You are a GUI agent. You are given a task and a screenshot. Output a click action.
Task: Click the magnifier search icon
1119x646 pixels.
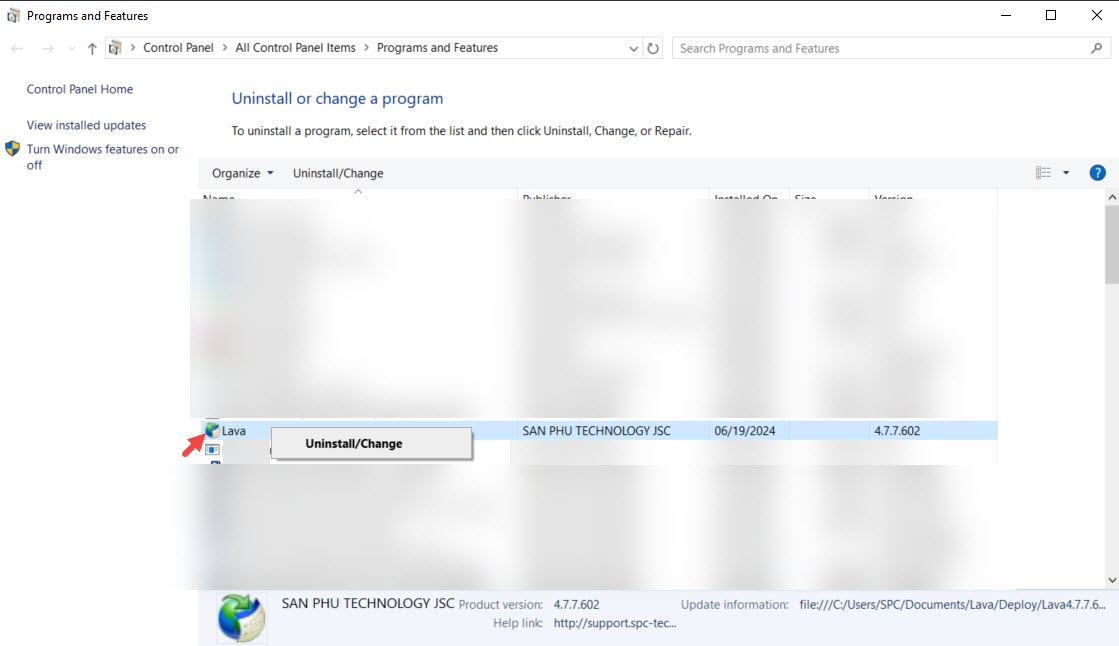(x=1097, y=48)
